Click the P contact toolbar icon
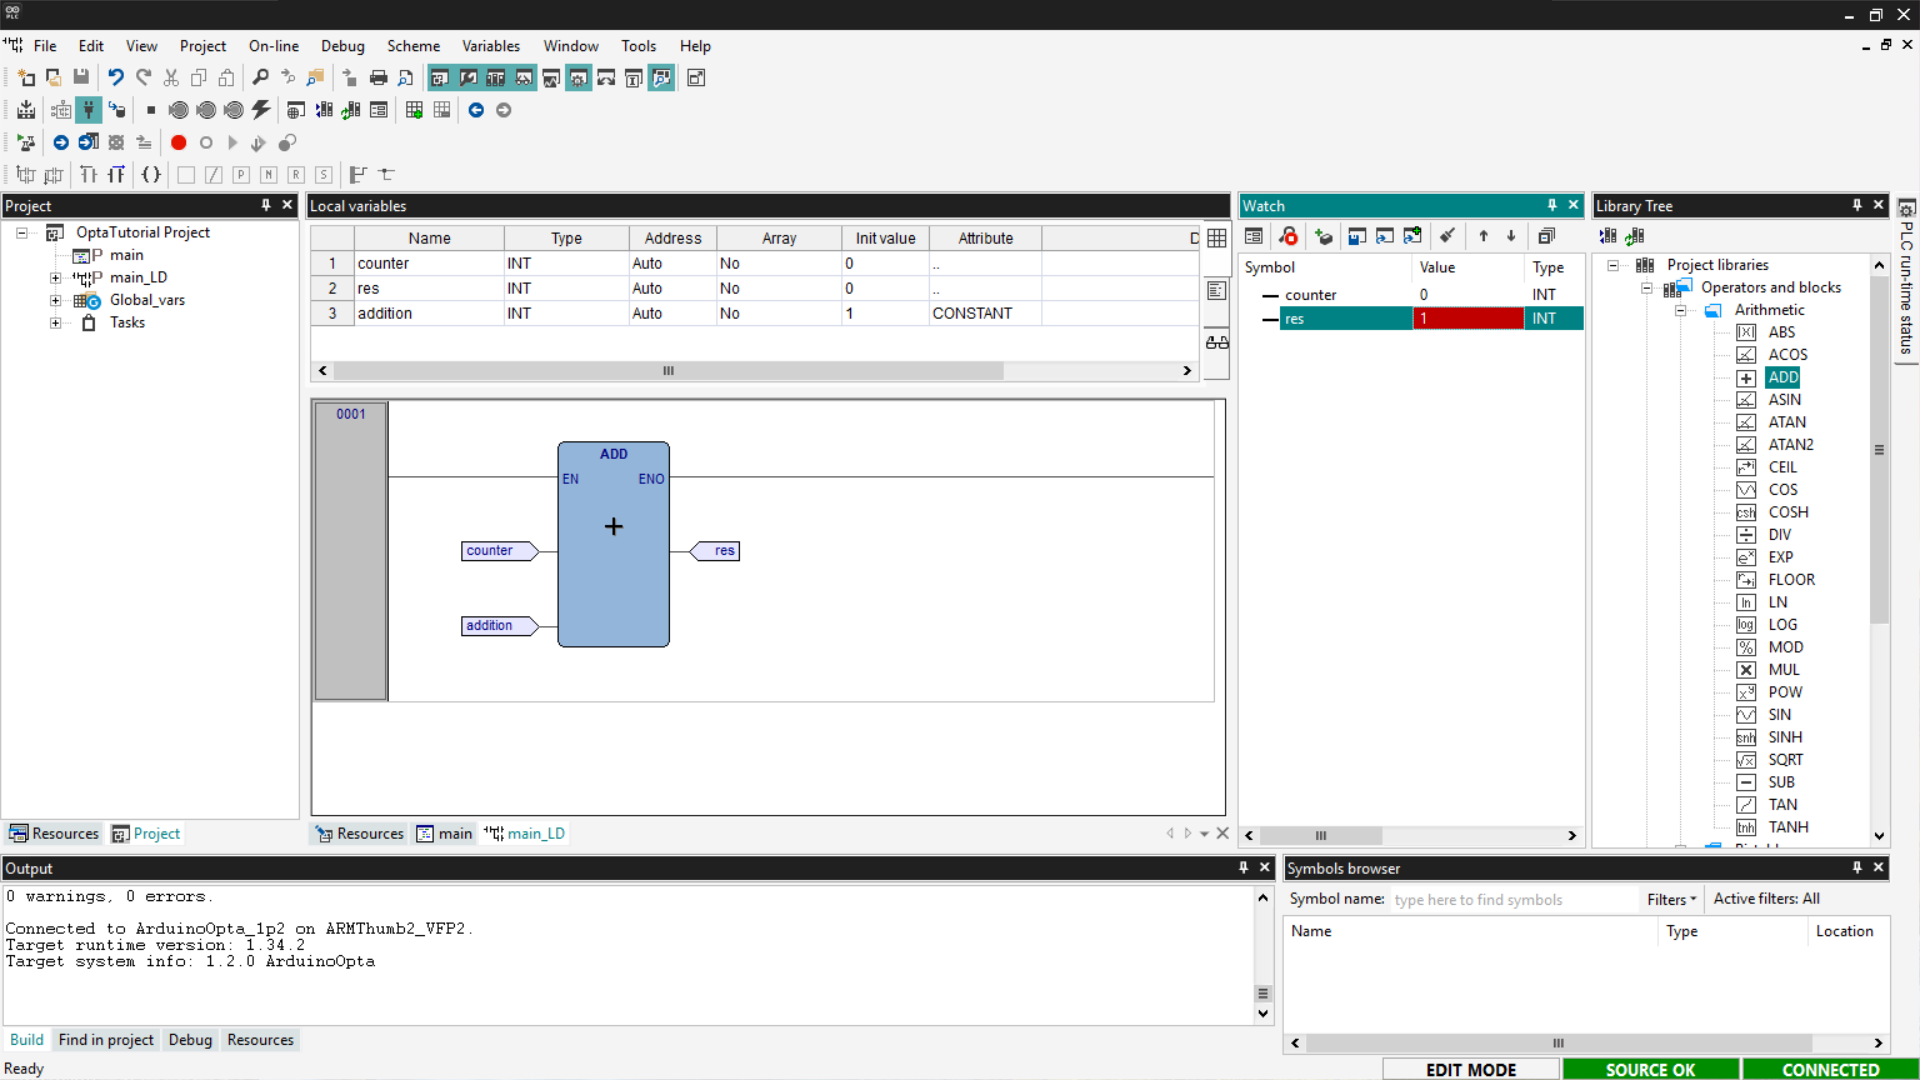This screenshot has width=1920, height=1080. (x=241, y=175)
